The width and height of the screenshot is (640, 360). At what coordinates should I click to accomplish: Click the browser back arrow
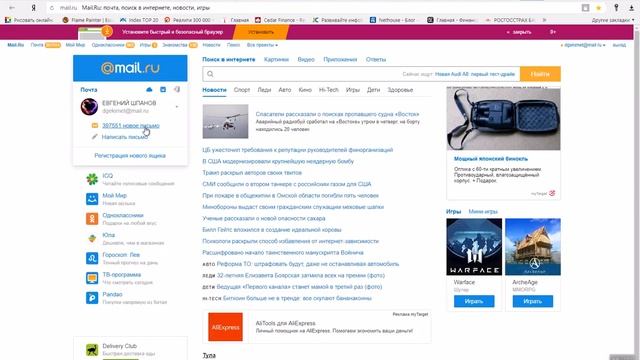11,8
